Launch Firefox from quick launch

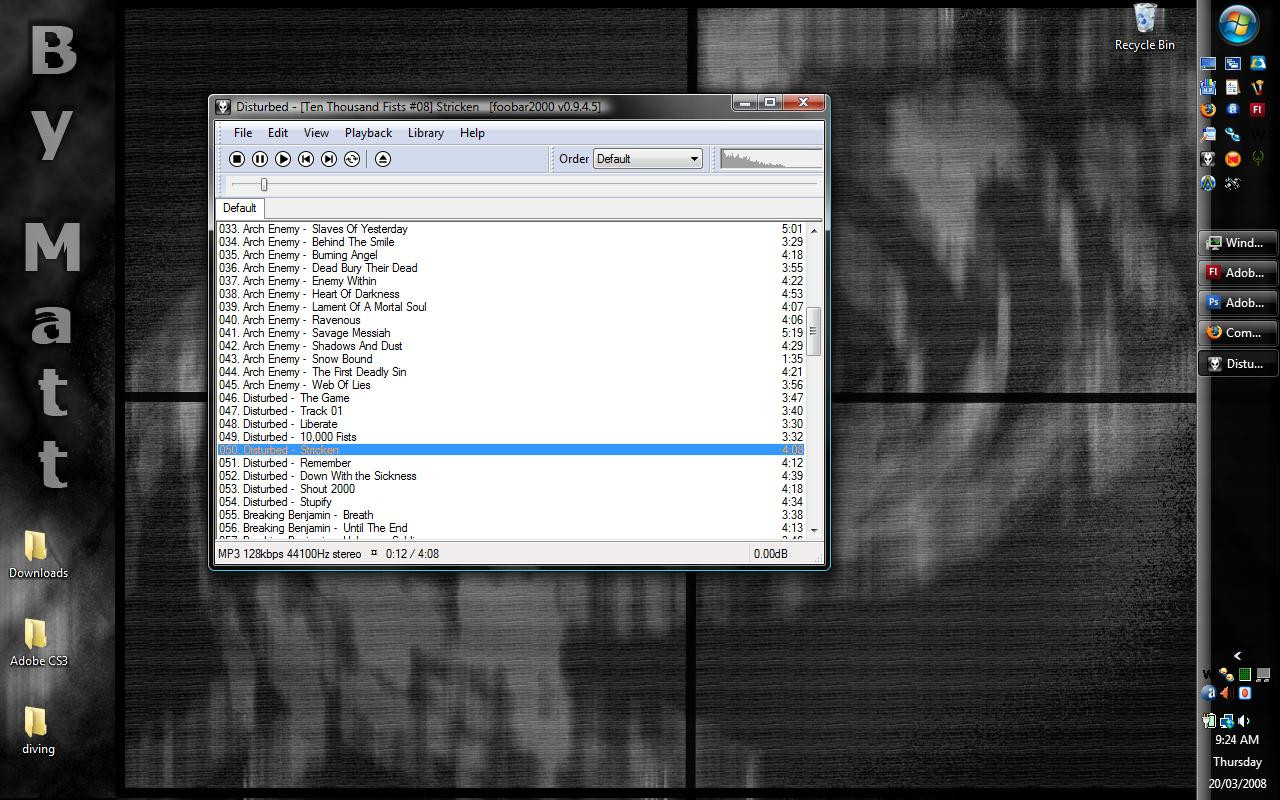coord(1208,110)
